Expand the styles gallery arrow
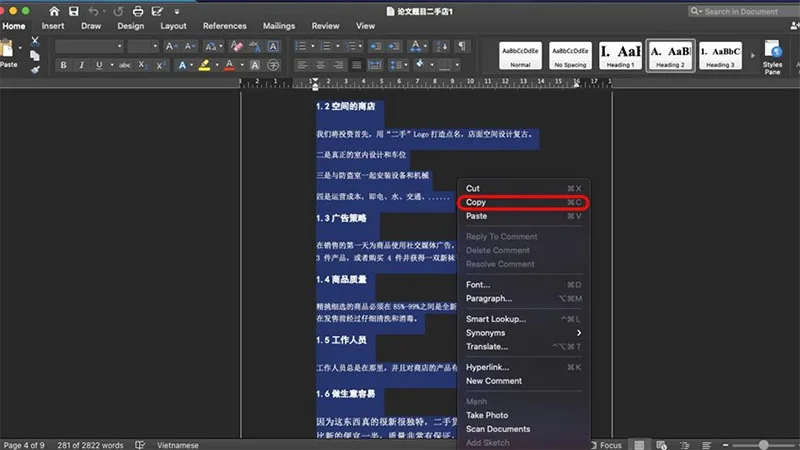Screen dimensions: 800x450 coord(753,56)
